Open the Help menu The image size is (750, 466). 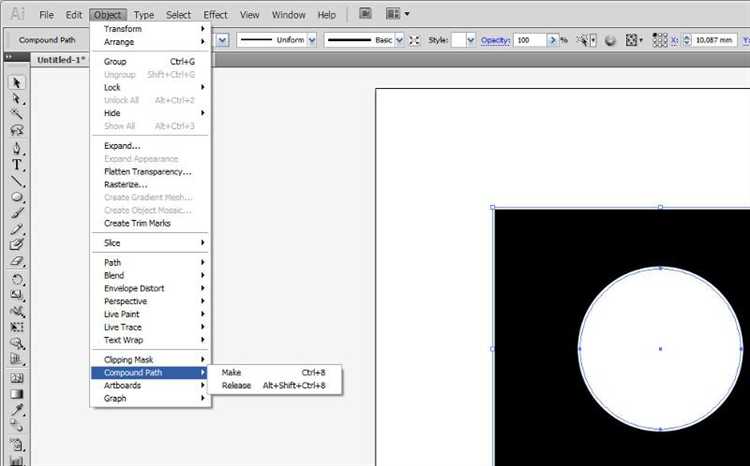click(326, 15)
